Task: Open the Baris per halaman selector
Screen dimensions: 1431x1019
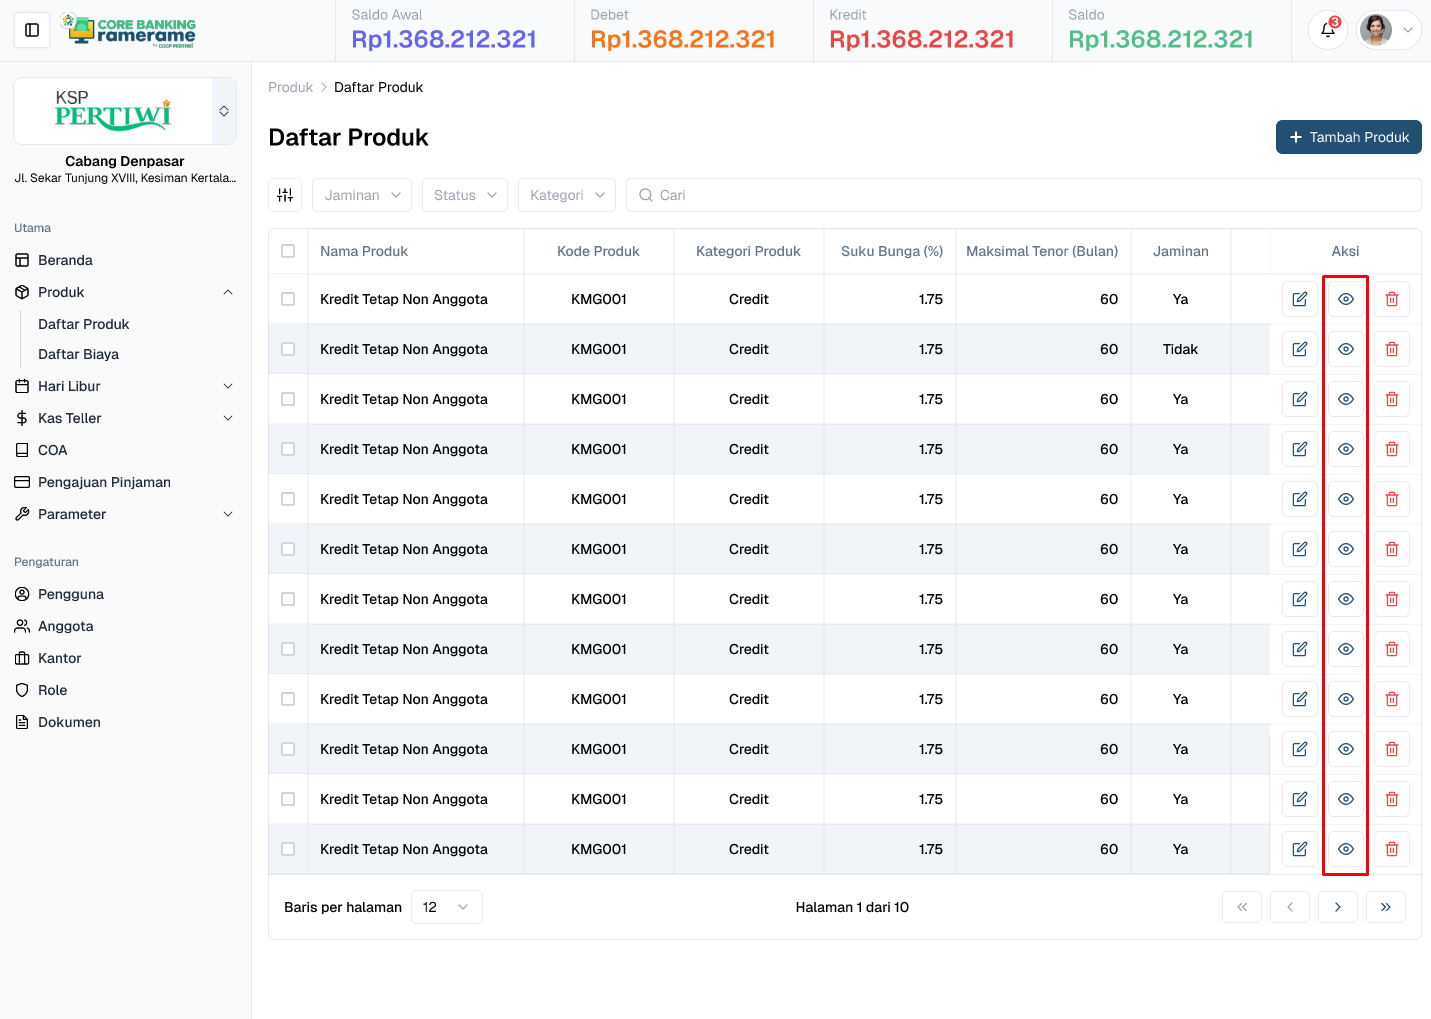Action: [446, 907]
